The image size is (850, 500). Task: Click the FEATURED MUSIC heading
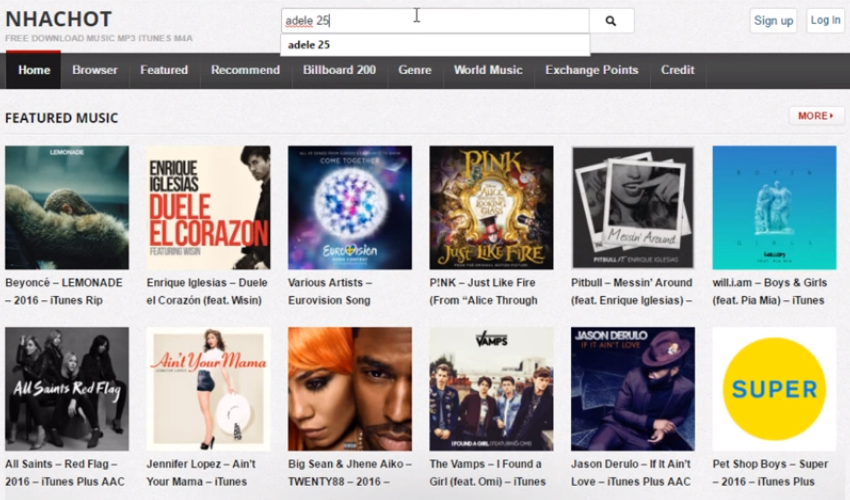click(x=62, y=118)
